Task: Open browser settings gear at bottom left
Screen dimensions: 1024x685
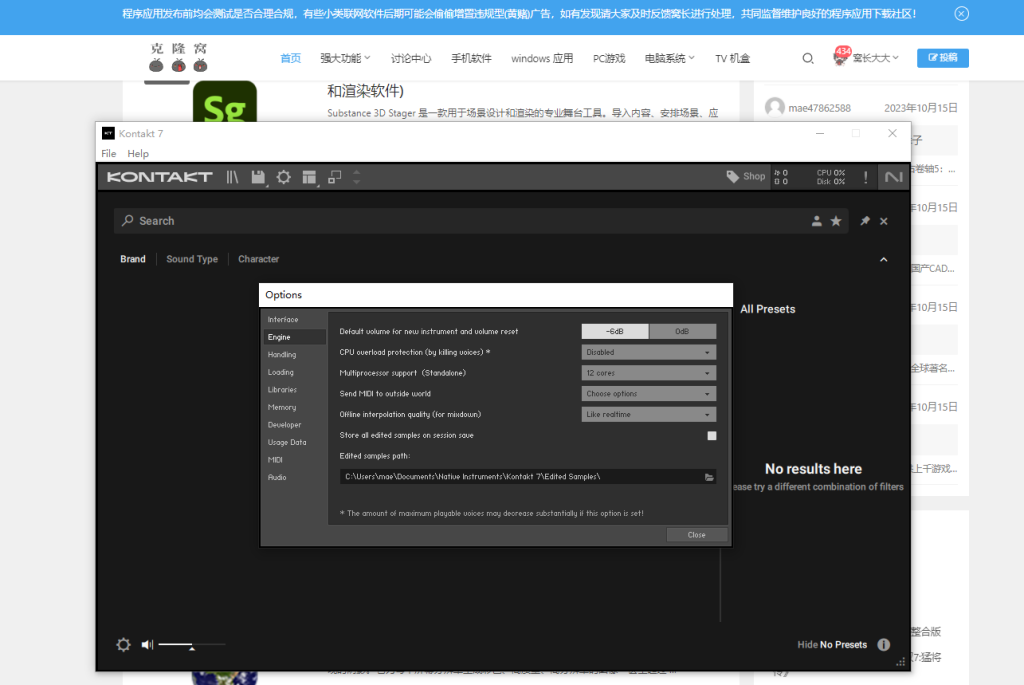Action: (x=123, y=645)
